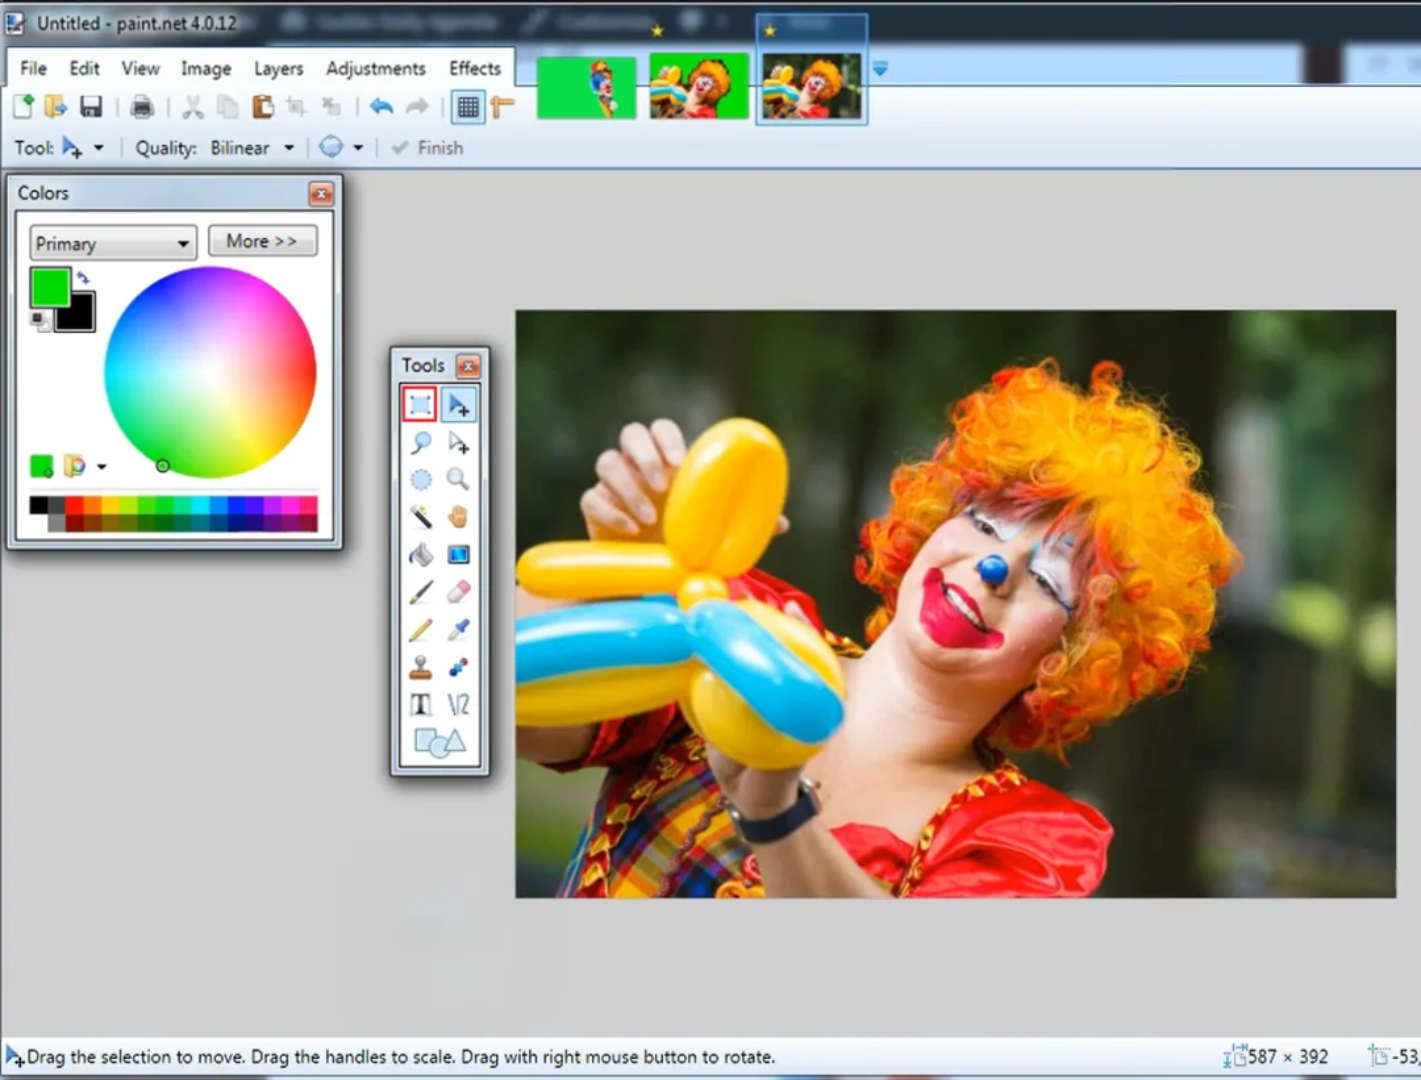Activate the Text tool
Screen dimensions: 1421x1080
(x=420, y=705)
